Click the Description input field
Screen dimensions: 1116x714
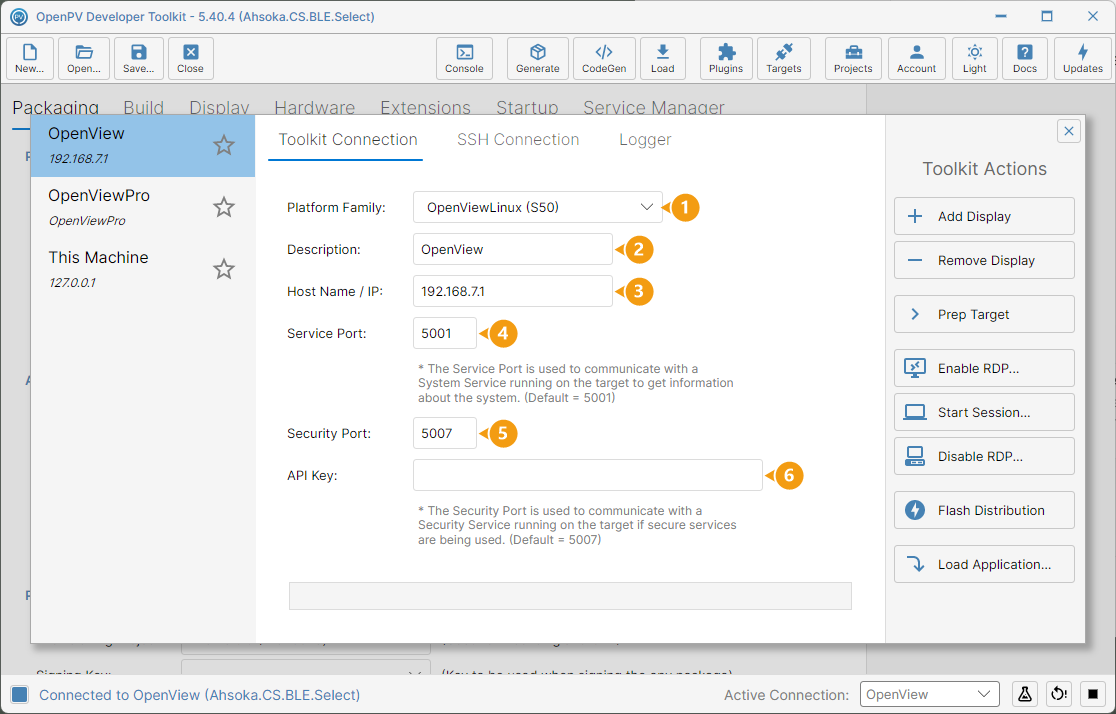(512, 249)
